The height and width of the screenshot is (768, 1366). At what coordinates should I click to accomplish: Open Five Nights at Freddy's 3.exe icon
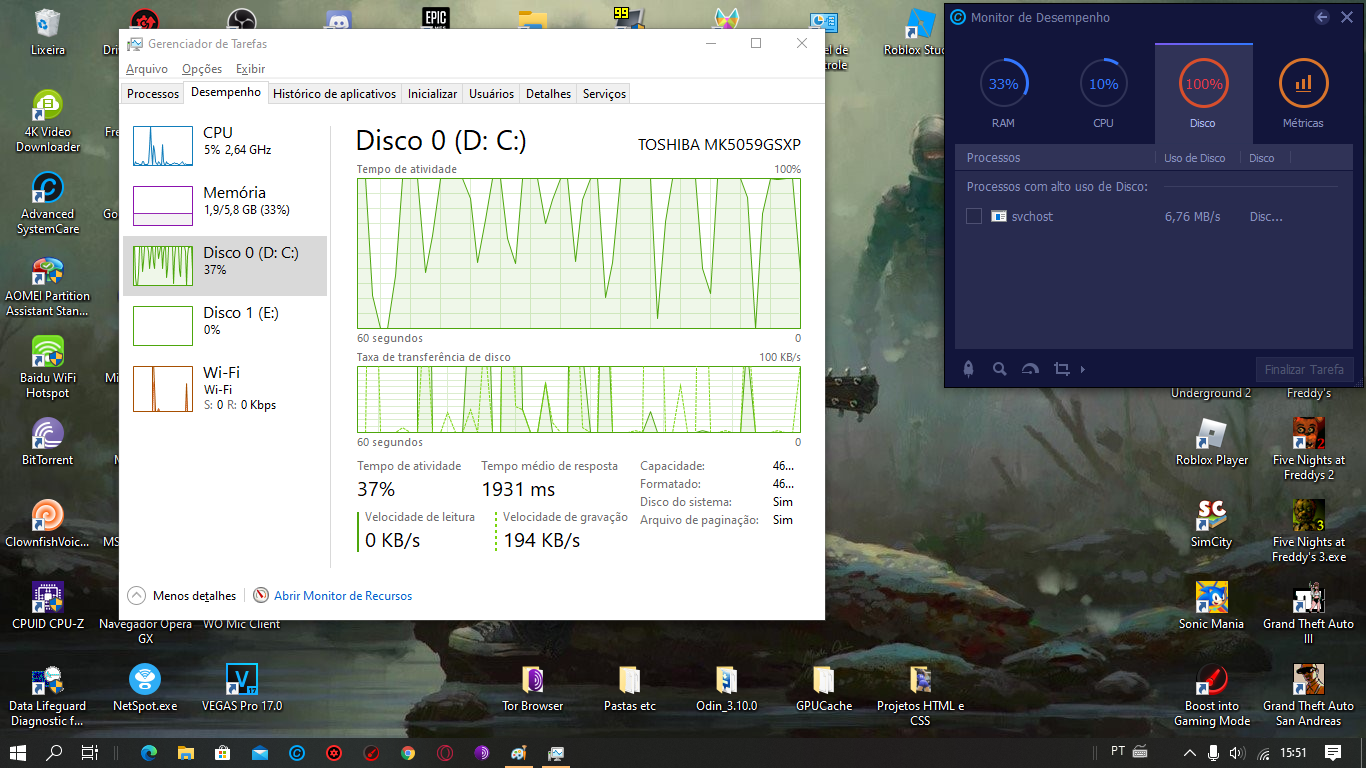(x=1308, y=531)
